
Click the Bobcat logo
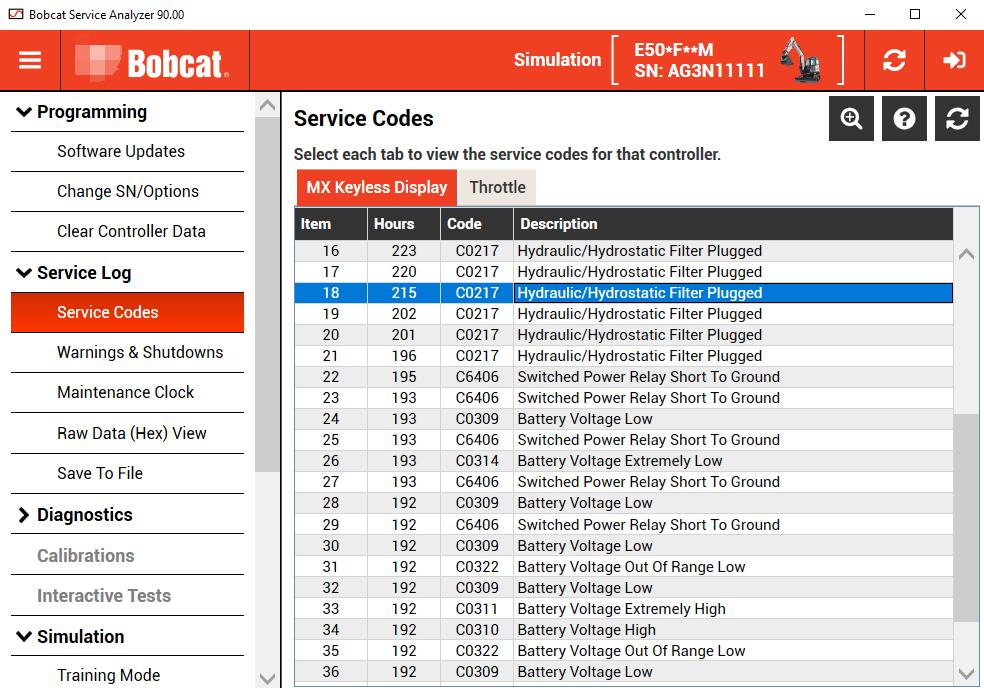pyautogui.click(x=151, y=63)
